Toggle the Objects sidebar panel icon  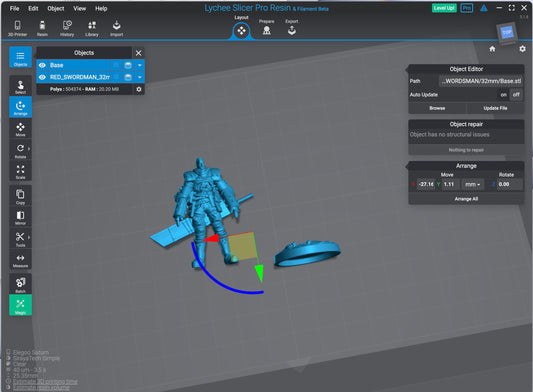[20, 57]
